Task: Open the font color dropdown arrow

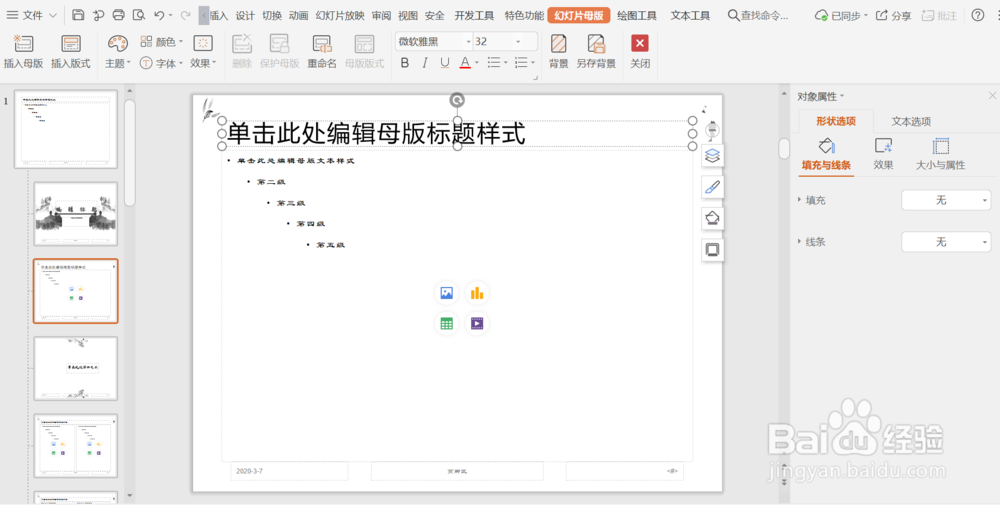Action: 476,62
